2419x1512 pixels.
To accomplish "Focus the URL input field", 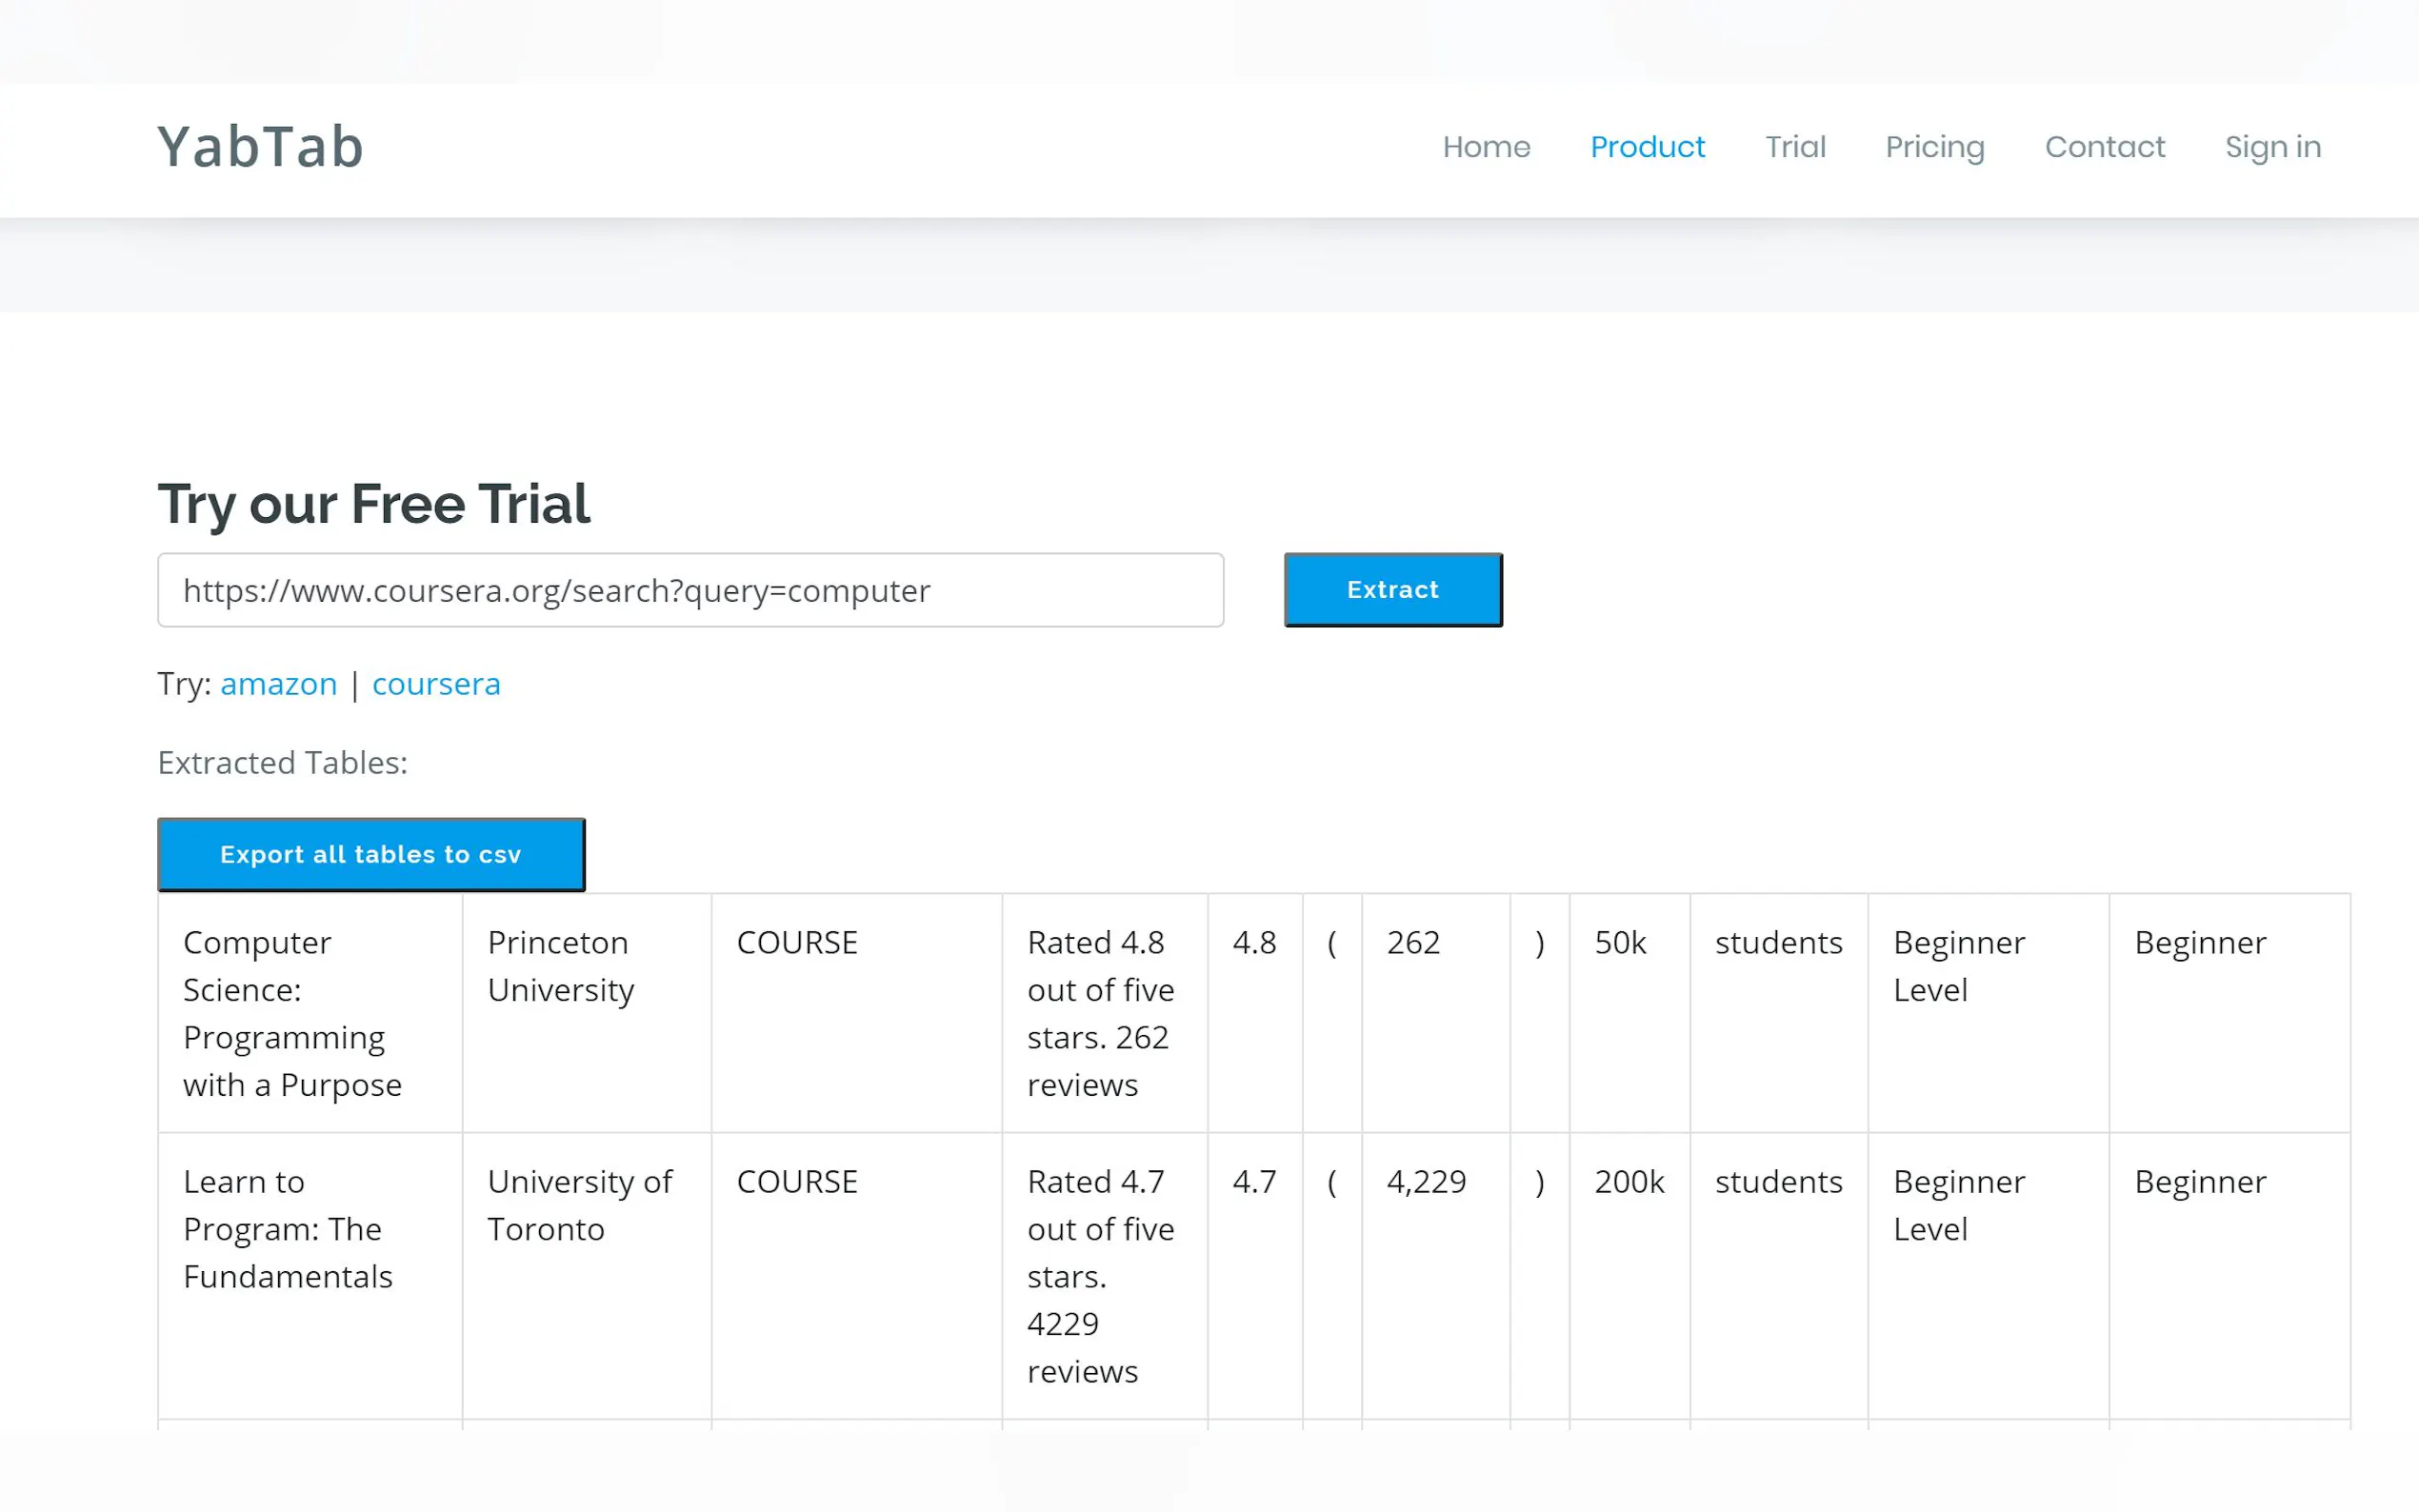I will pyautogui.click(x=690, y=590).
